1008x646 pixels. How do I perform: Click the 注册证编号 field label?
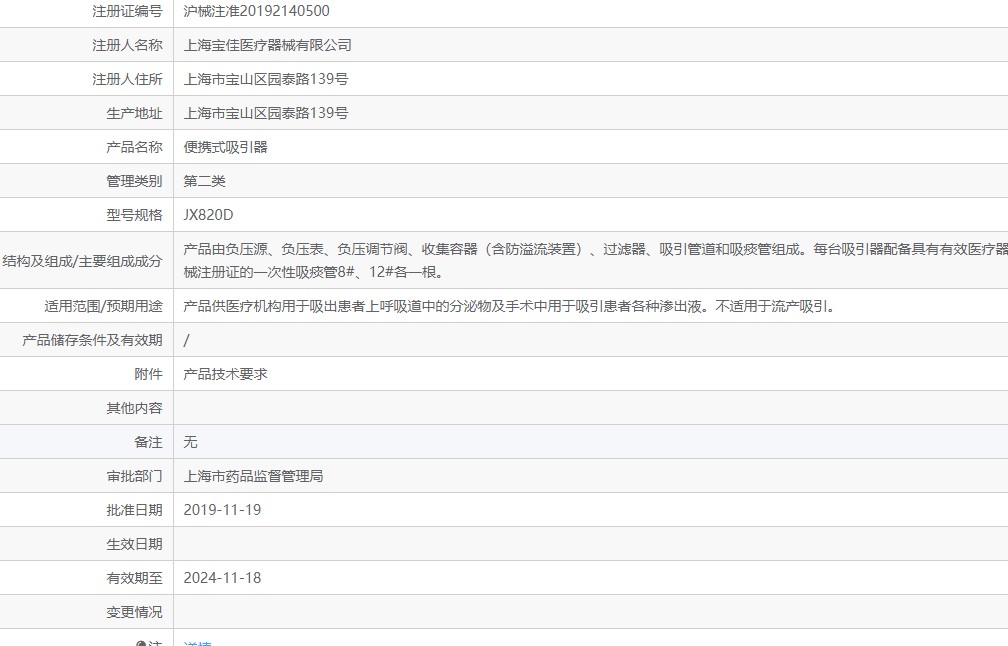[127, 11]
